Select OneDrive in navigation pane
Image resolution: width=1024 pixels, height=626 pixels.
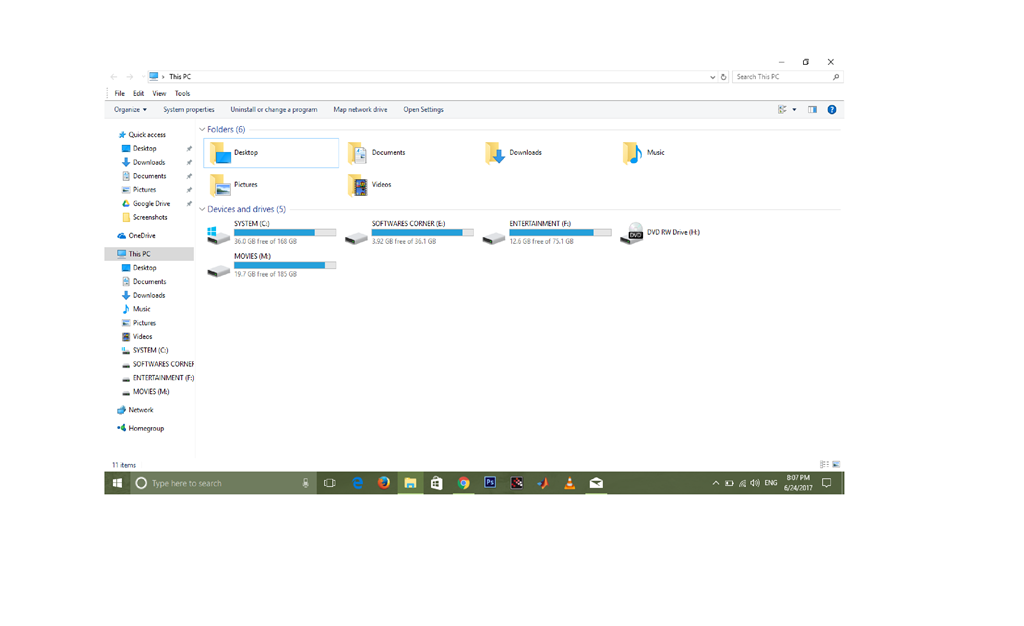coord(142,236)
